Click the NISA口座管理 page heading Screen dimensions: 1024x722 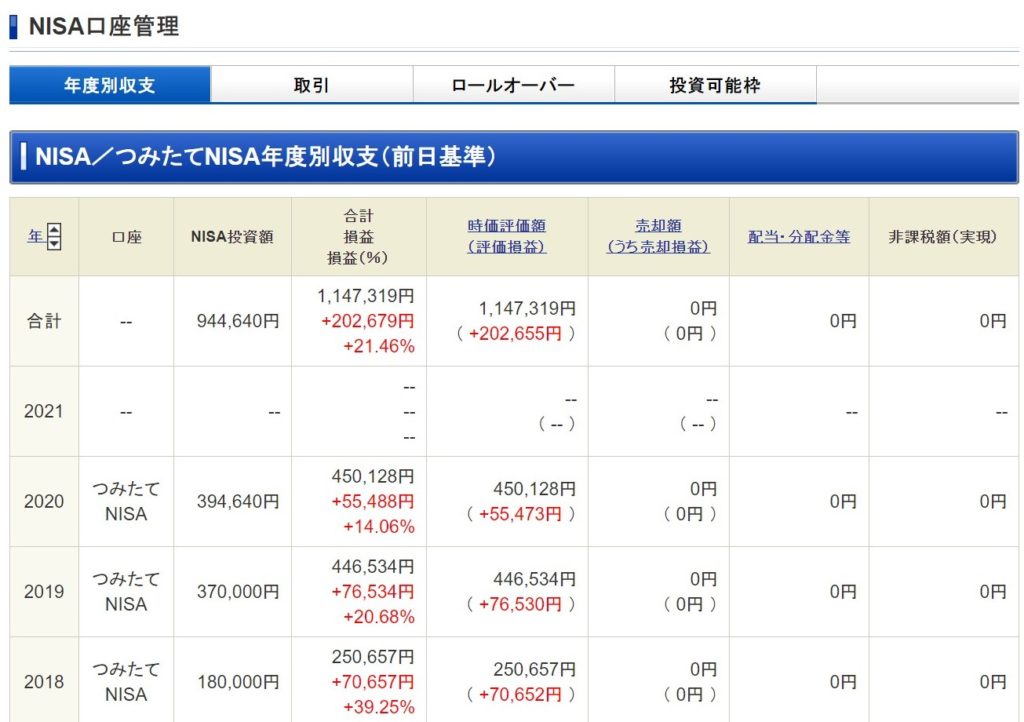pos(104,27)
